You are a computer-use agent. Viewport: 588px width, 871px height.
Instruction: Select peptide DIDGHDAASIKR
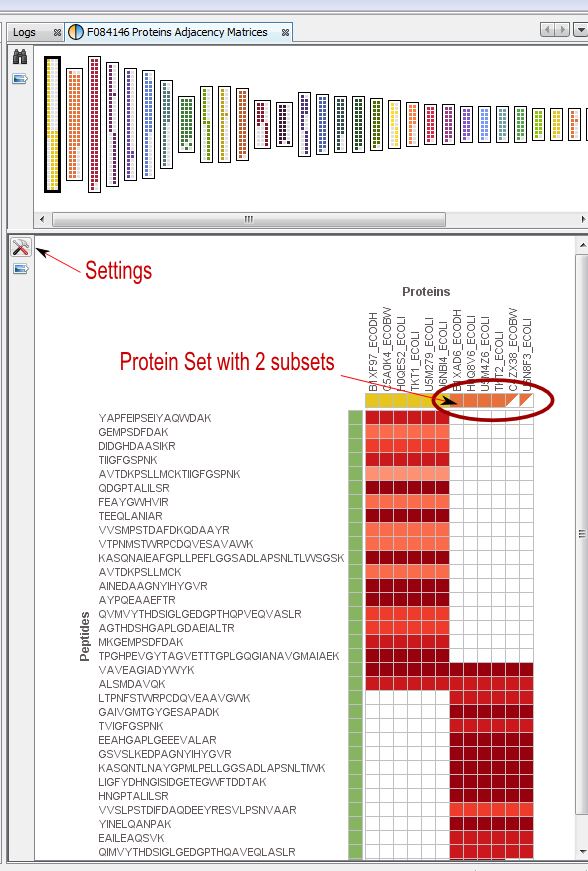point(137,446)
